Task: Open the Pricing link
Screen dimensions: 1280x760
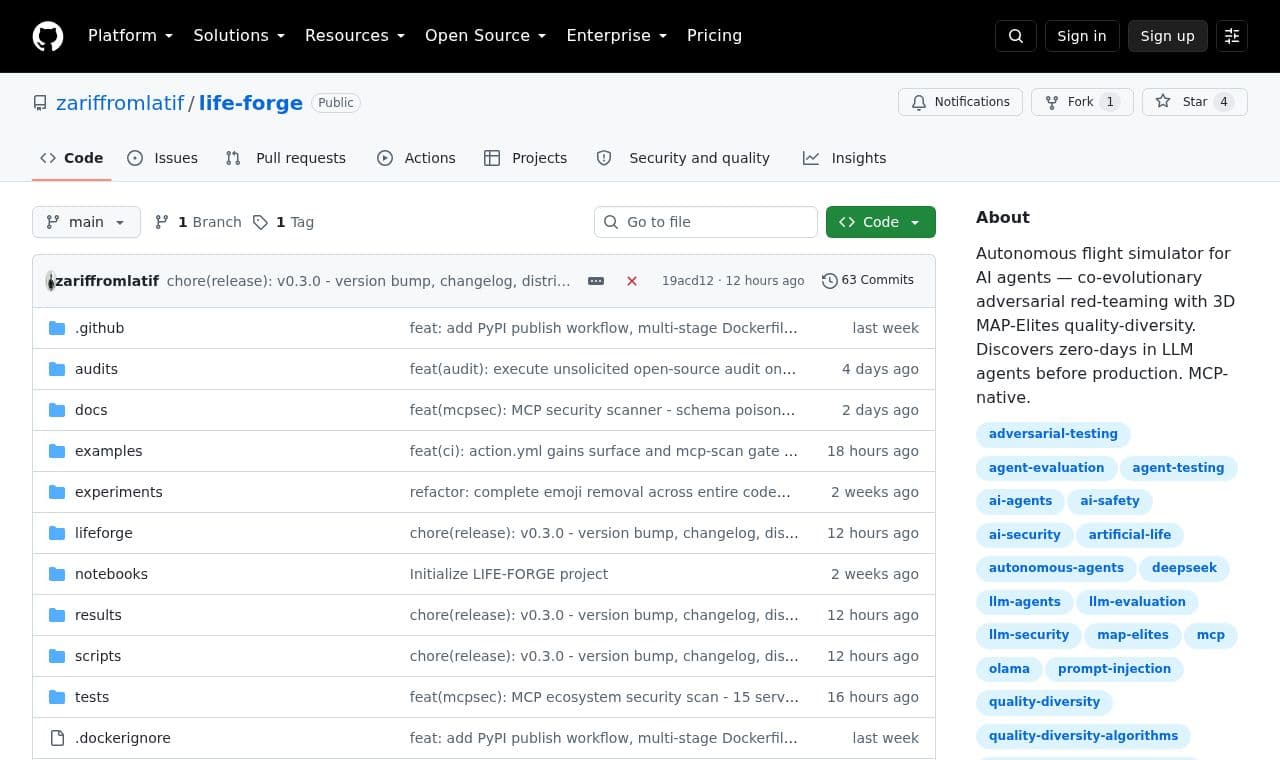Action: coord(714,36)
